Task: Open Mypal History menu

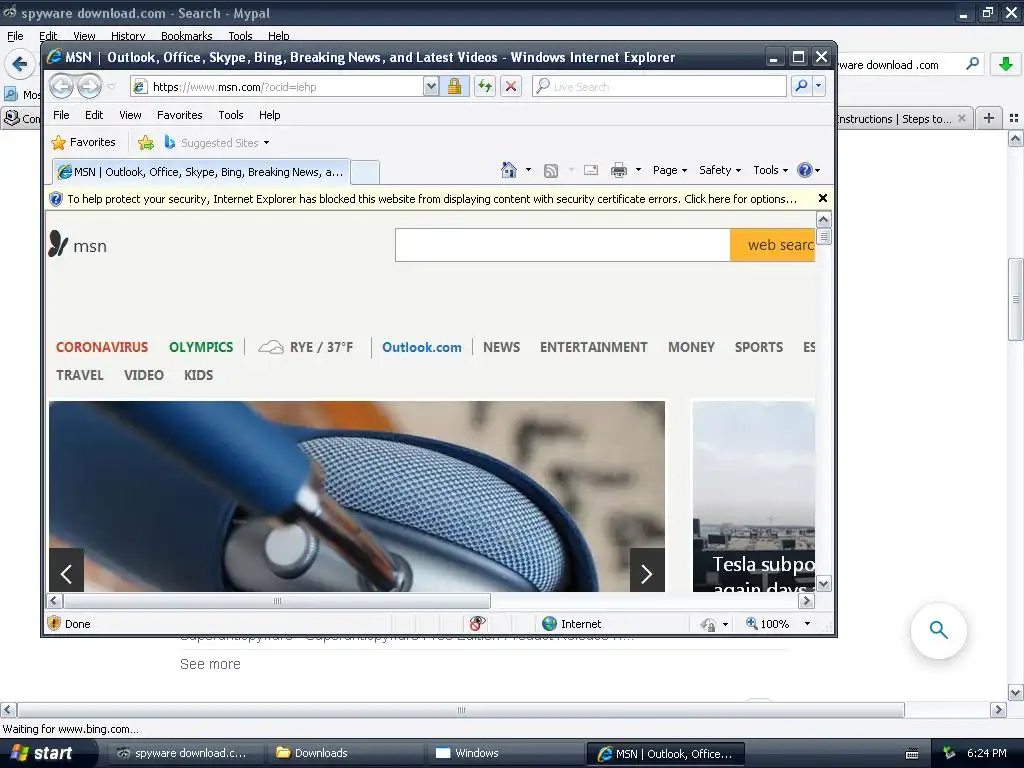Action: (128, 36)
